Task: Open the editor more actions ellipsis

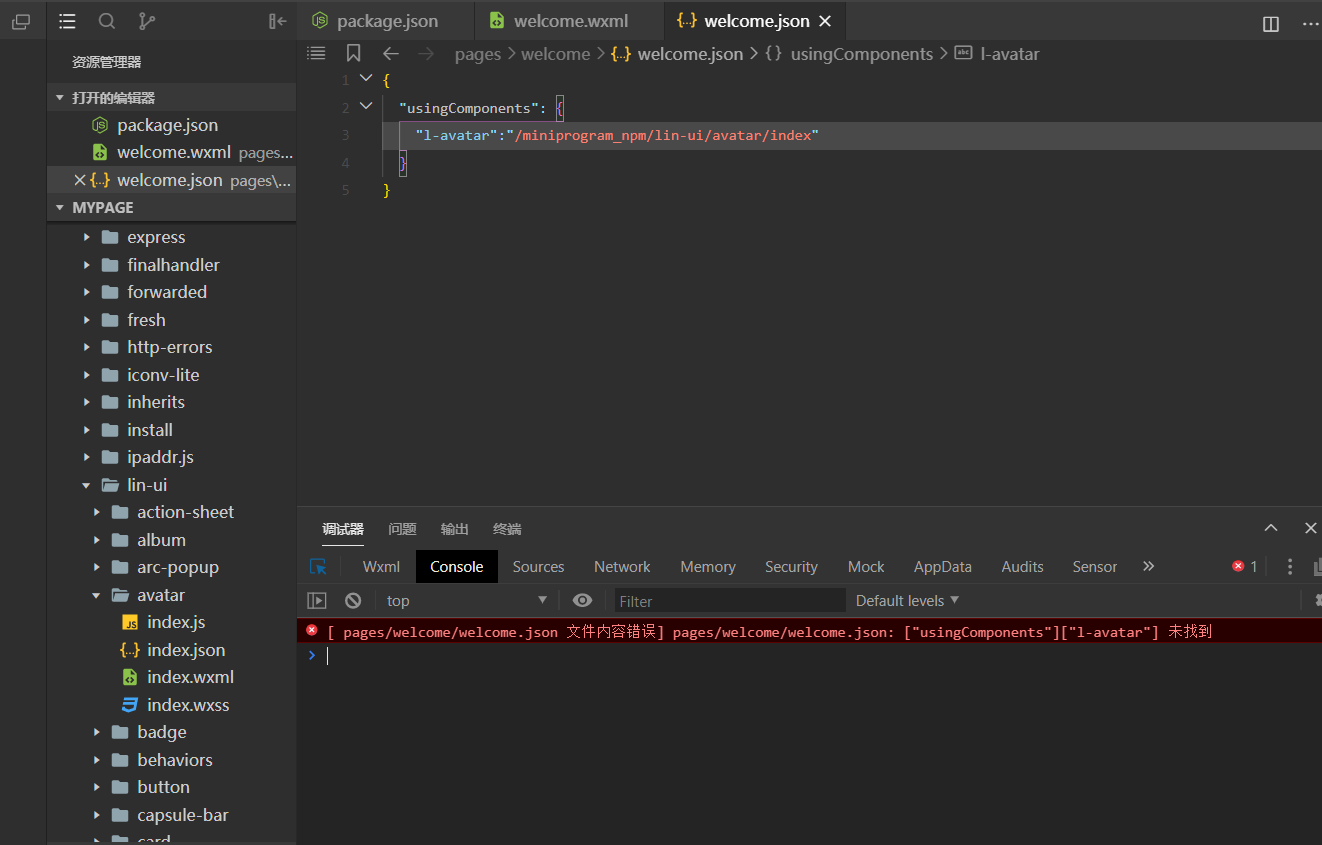Action: tap(1310, 24)
